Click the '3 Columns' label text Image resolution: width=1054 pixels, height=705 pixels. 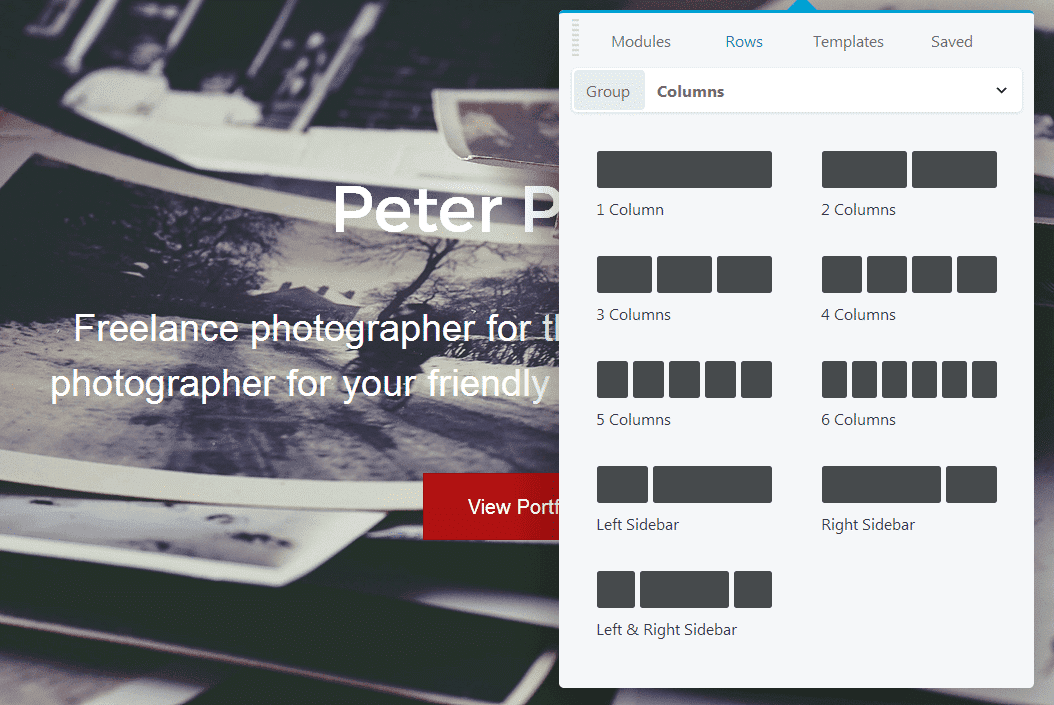pos(633,315)
